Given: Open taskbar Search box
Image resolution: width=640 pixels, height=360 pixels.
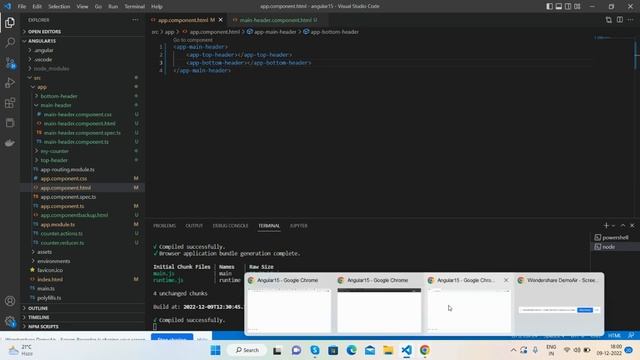Looking at the screenshot, I should tap(247, 350).
